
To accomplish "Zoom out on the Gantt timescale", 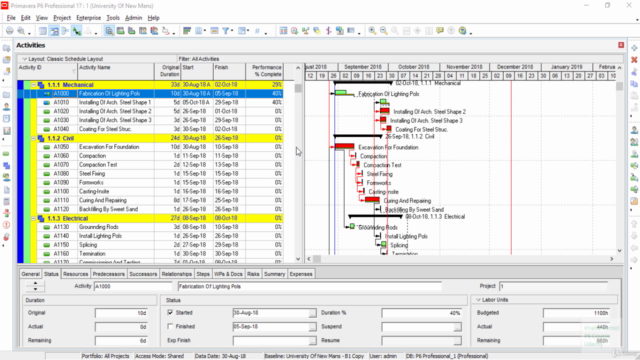I will tap(384, 31).
